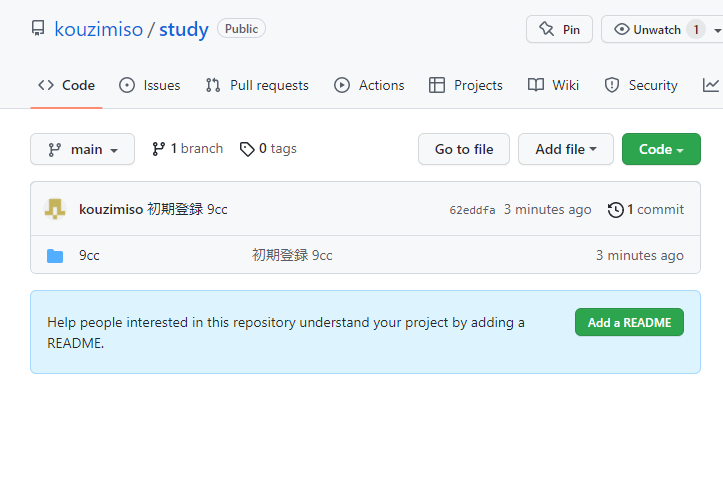Image resolution: width=723 pixels, height=493 pixels.
Task: Click the tags icon
Action: coord(247,149)
